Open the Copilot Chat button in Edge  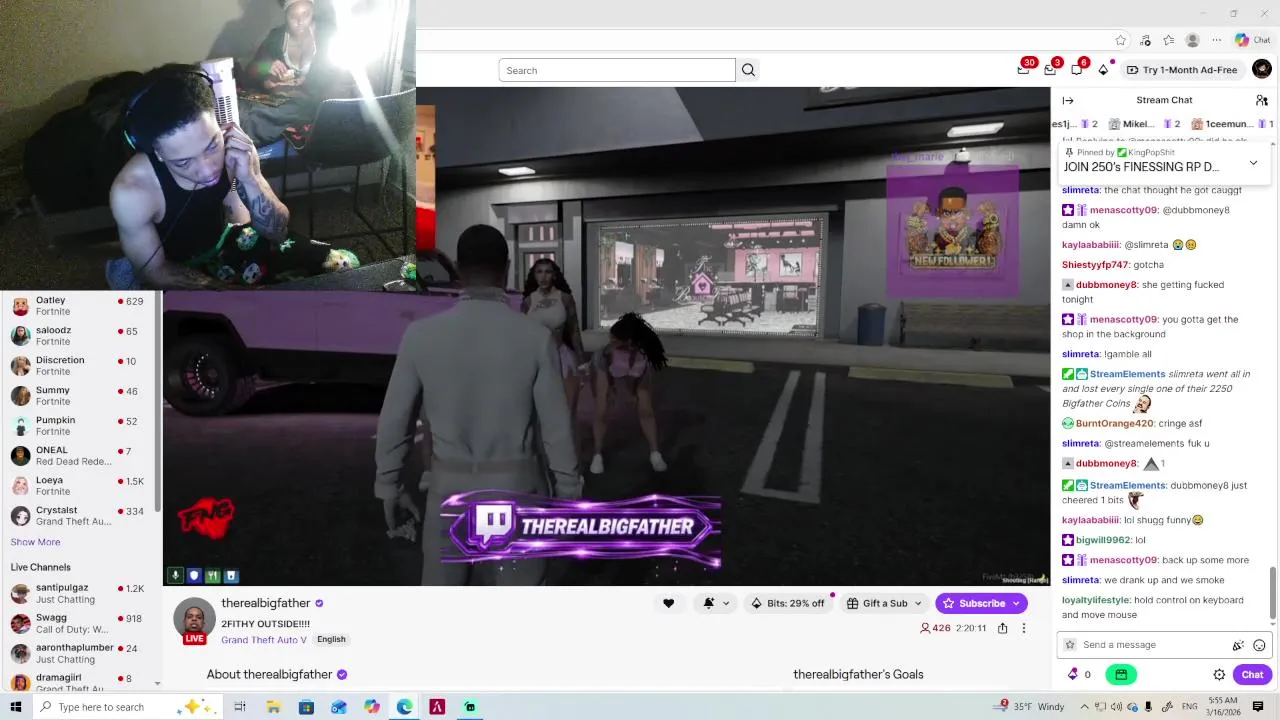1252,40
